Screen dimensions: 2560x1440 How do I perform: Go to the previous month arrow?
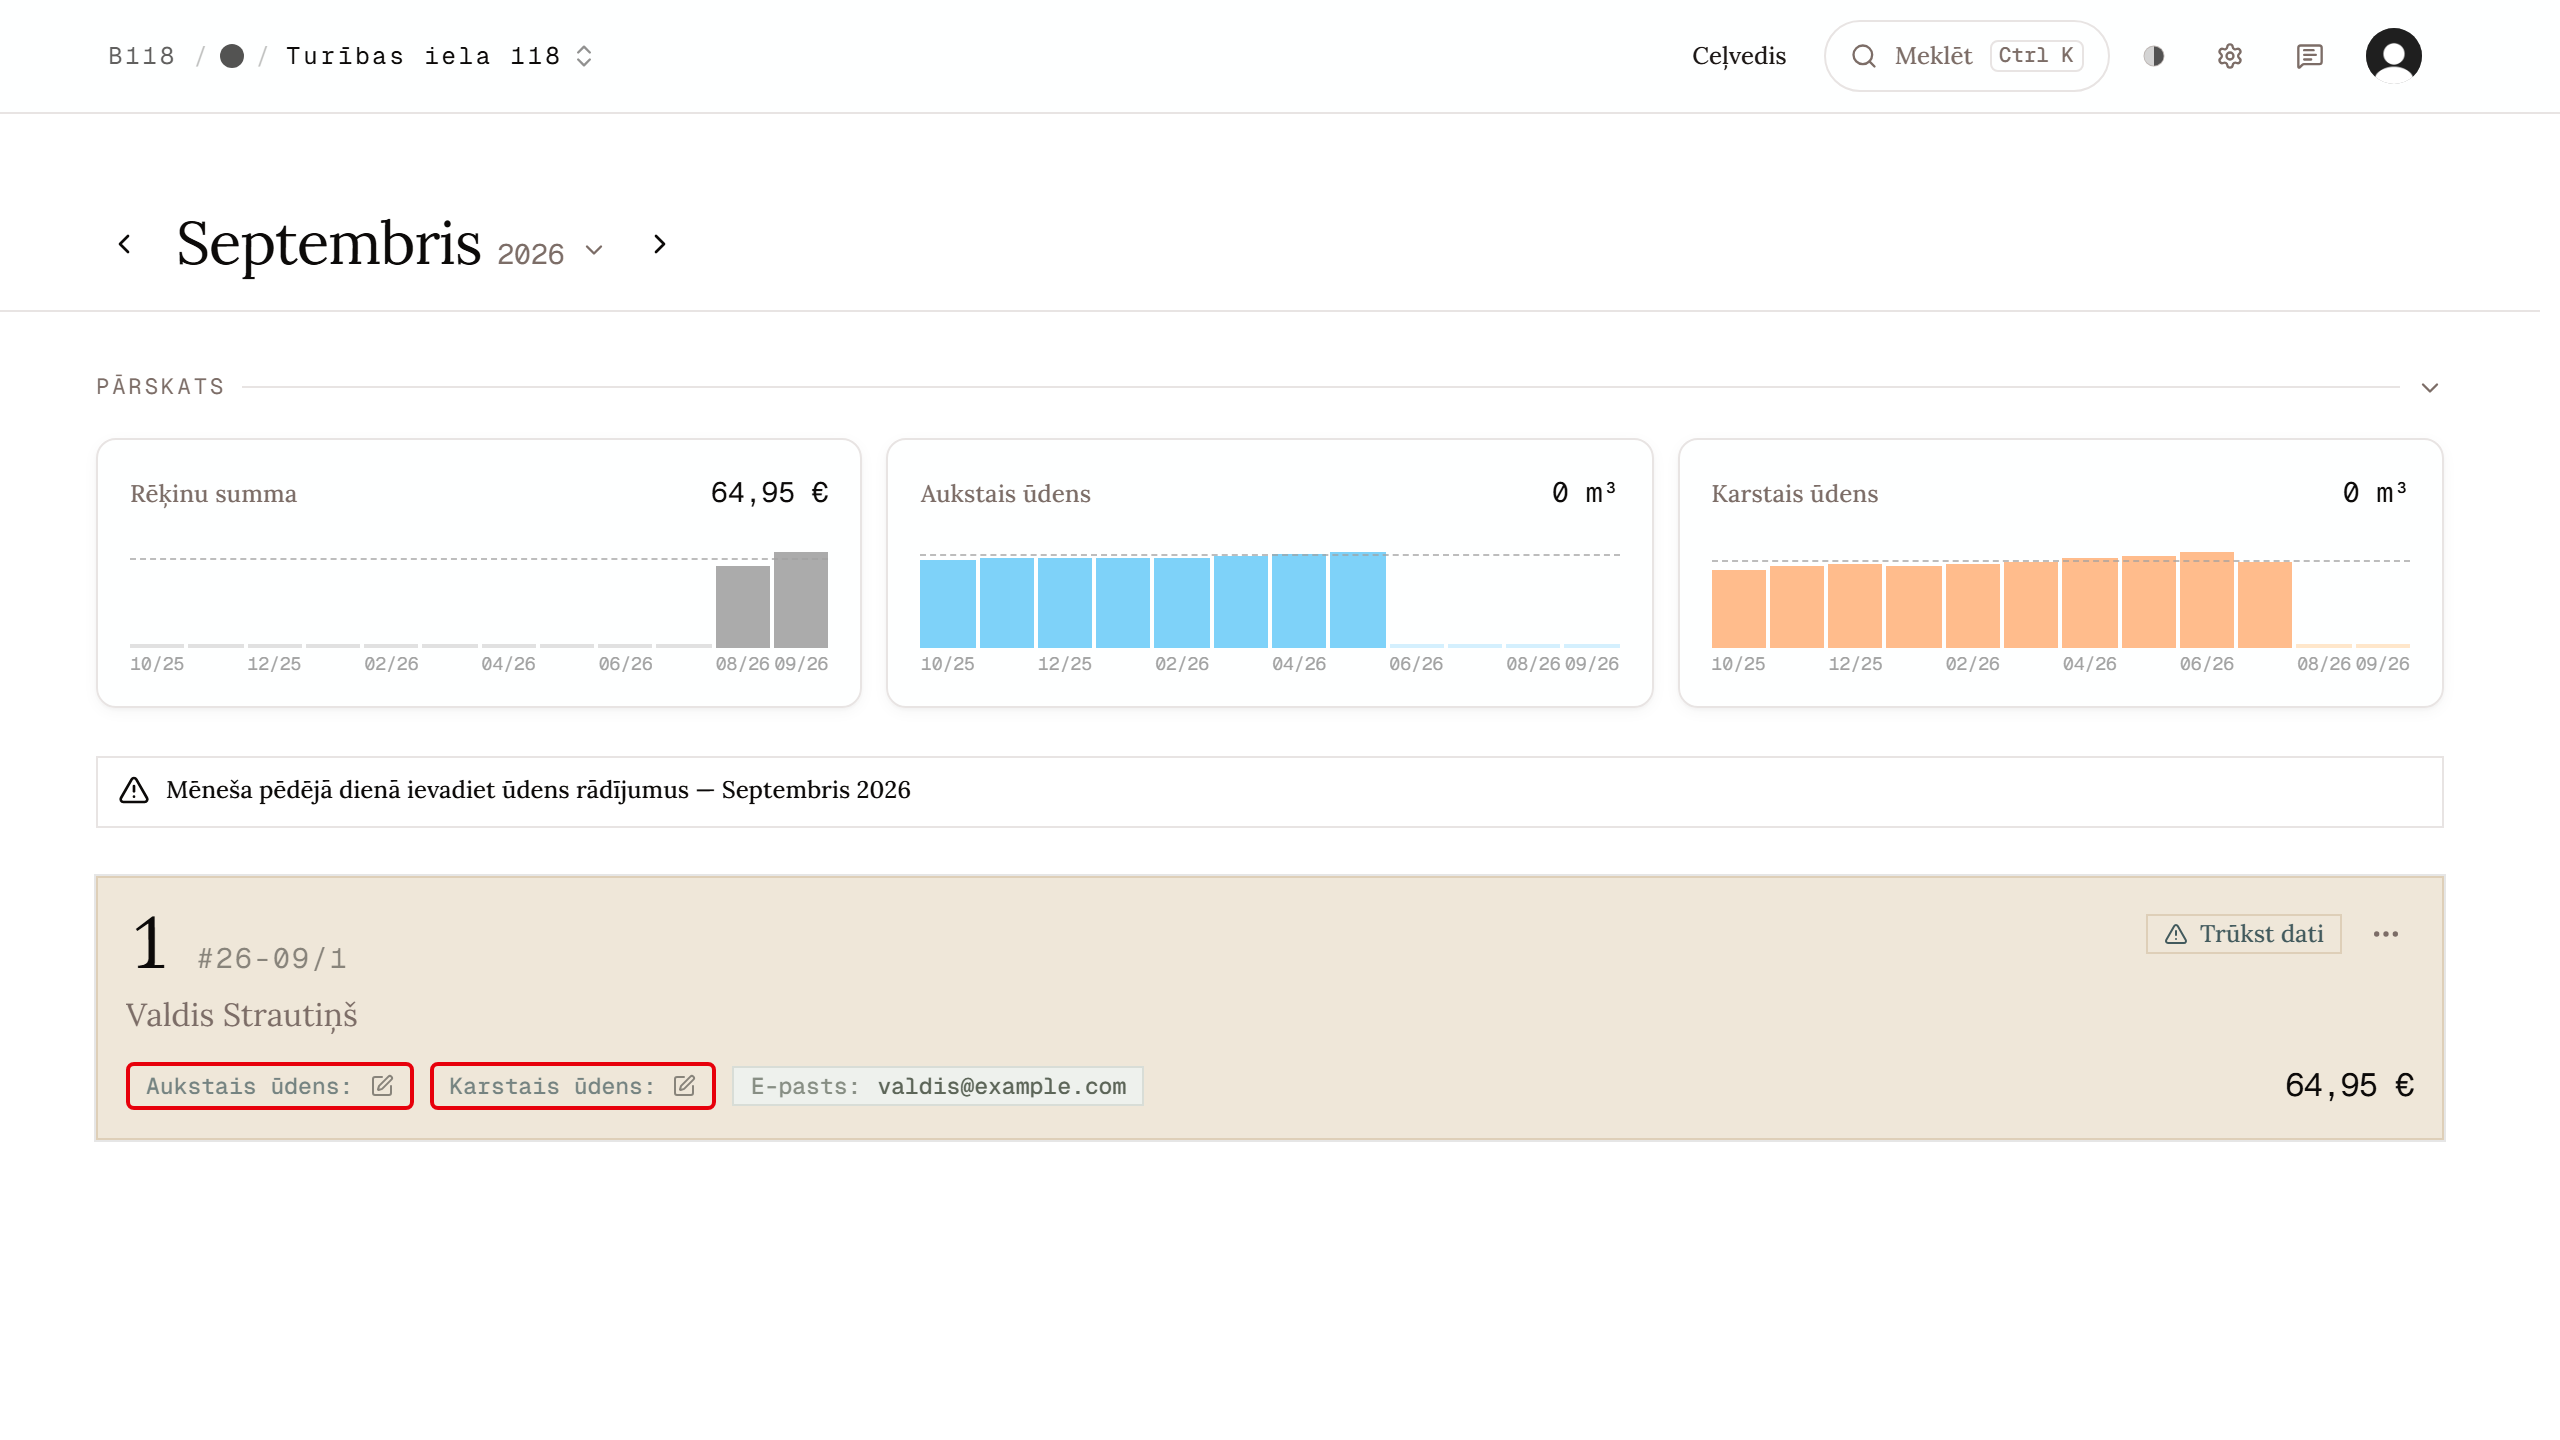tap(124, 244)
